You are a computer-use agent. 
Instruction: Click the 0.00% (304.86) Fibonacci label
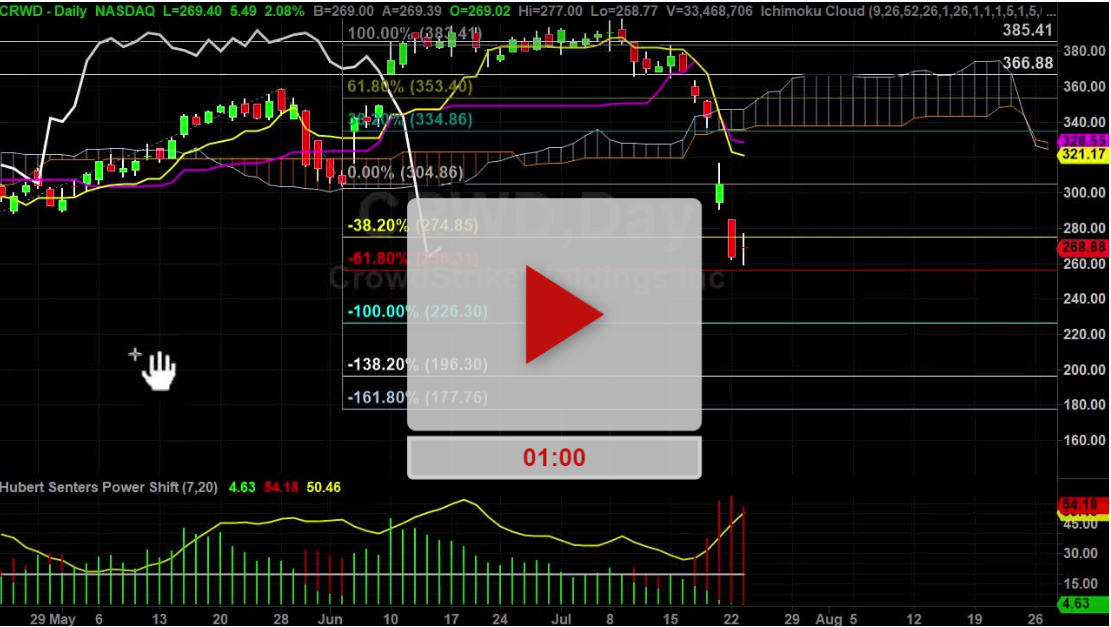tap(405, 172)
